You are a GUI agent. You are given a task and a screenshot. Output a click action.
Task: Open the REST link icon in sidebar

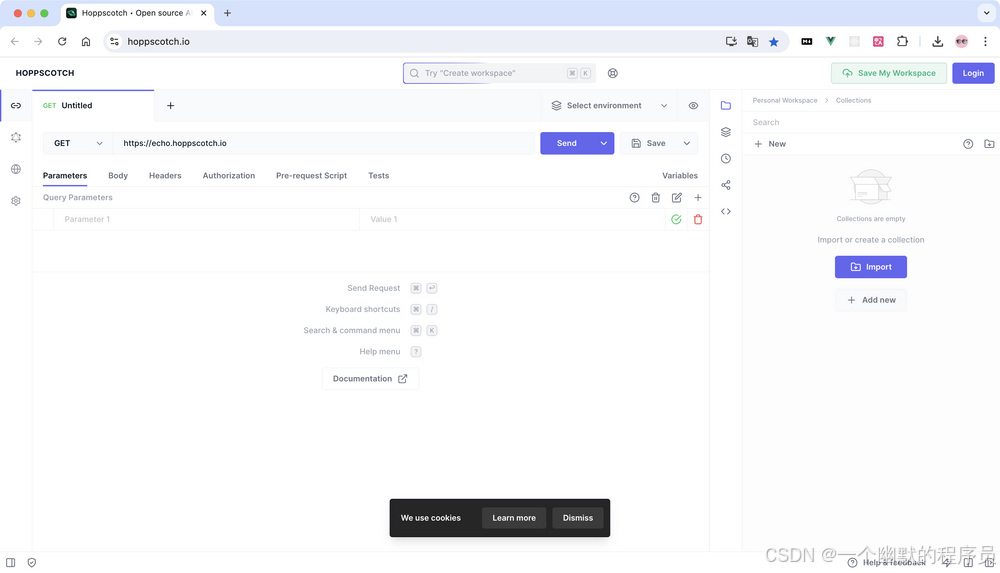pos(16,105)
